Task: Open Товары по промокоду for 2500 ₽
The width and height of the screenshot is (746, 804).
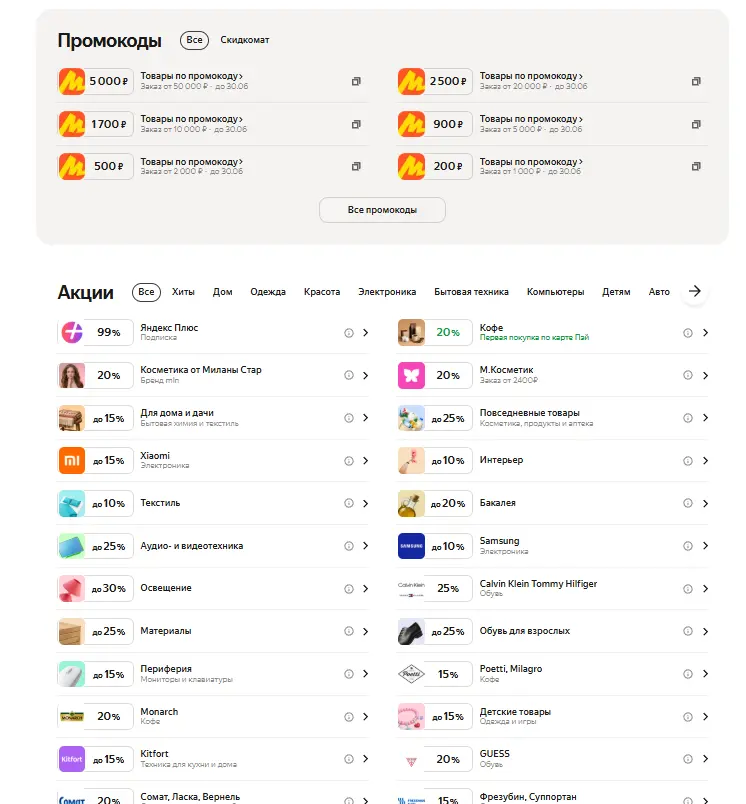Action: click(x=531, y=76)
